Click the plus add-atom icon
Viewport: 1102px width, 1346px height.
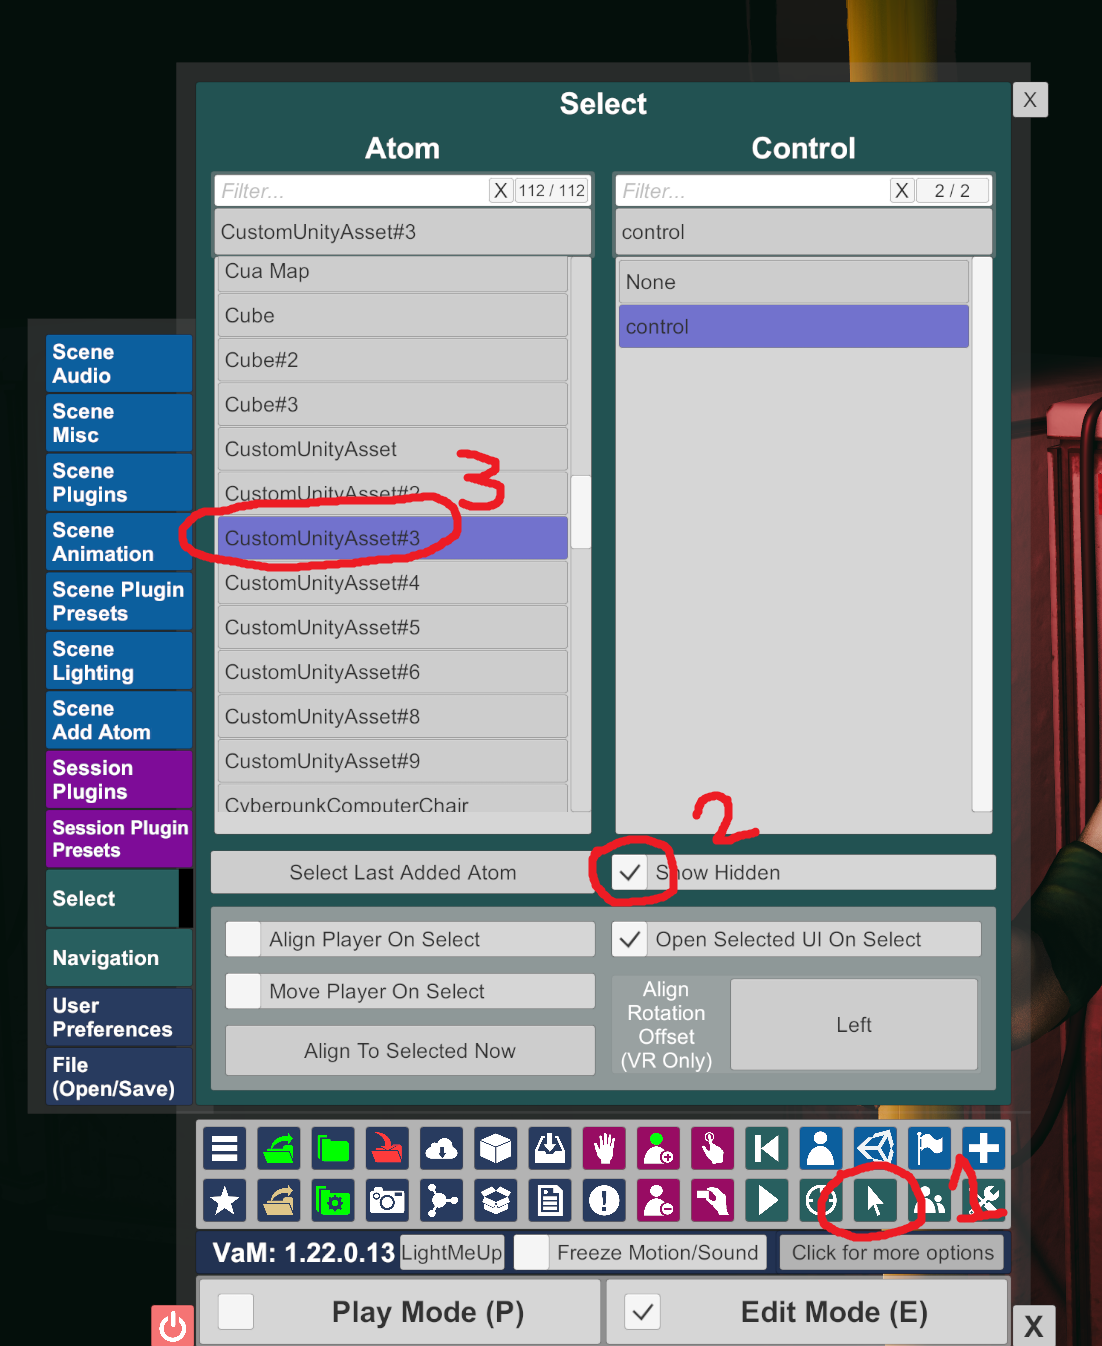click(983, 1148)
